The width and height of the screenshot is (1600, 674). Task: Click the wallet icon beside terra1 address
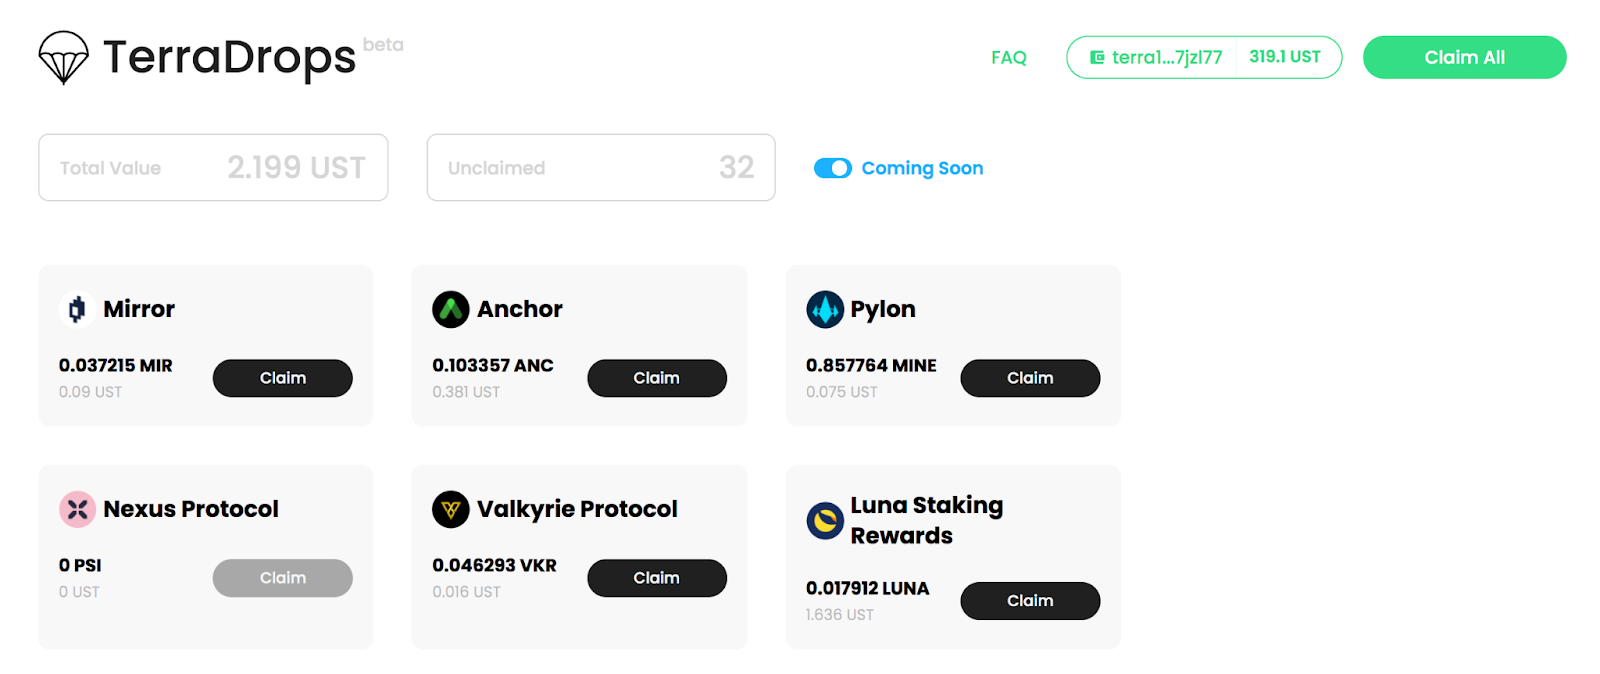pos(1097,57)
